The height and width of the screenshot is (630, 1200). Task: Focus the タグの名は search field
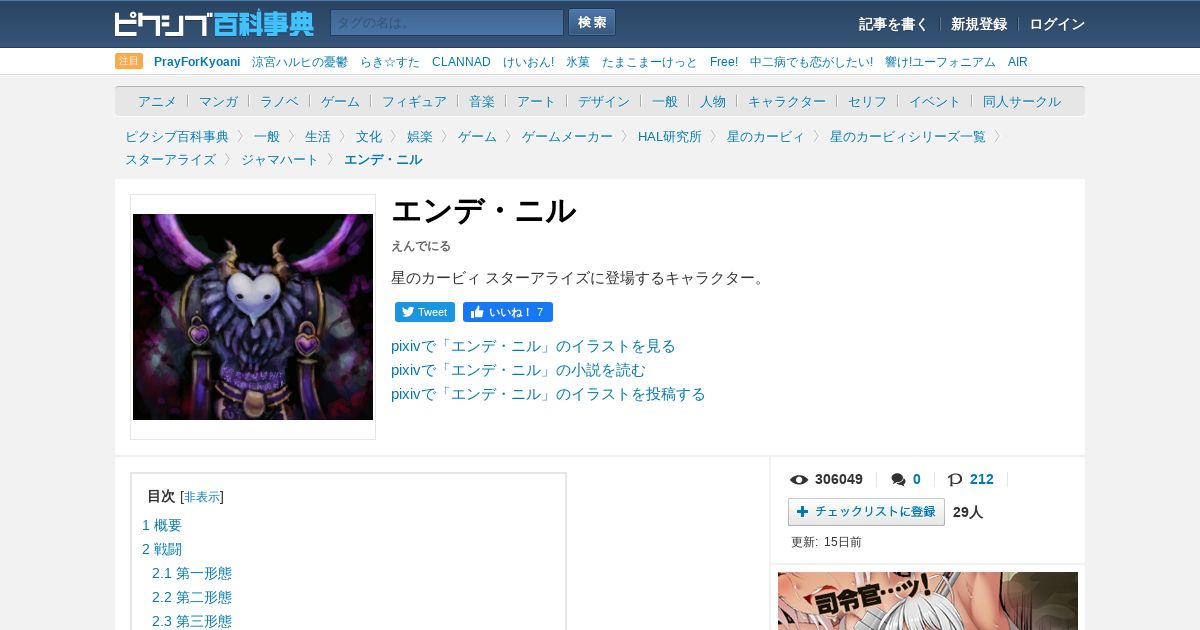click(x=447, y=22)
